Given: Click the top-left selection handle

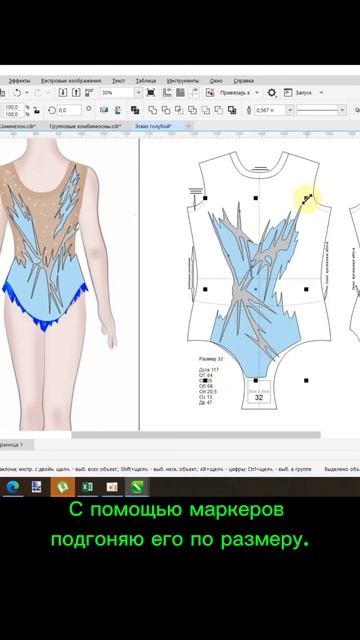Looking at the screenshot, I should pyautogui.click(x=205, y=198).
